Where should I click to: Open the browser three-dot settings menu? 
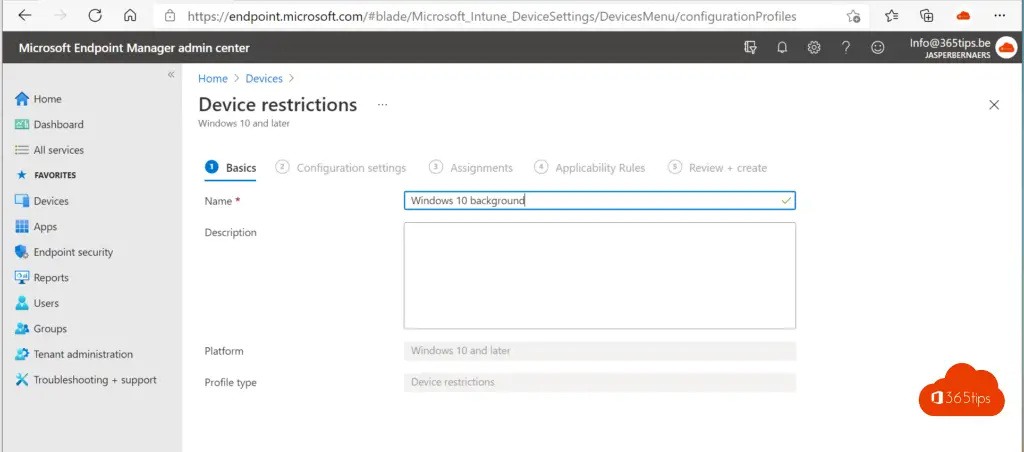pyautogui.click(x=999, y=16)
